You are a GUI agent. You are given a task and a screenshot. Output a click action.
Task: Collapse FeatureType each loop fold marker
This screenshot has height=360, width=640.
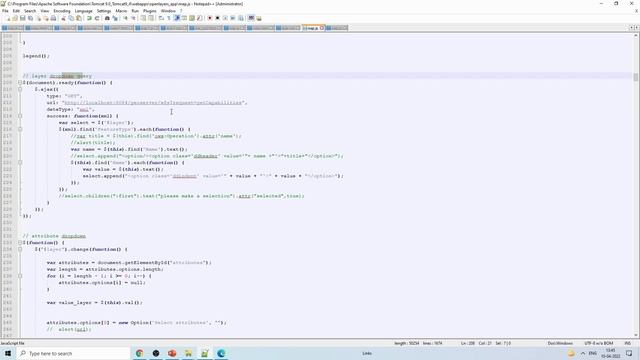coord(20,129)
